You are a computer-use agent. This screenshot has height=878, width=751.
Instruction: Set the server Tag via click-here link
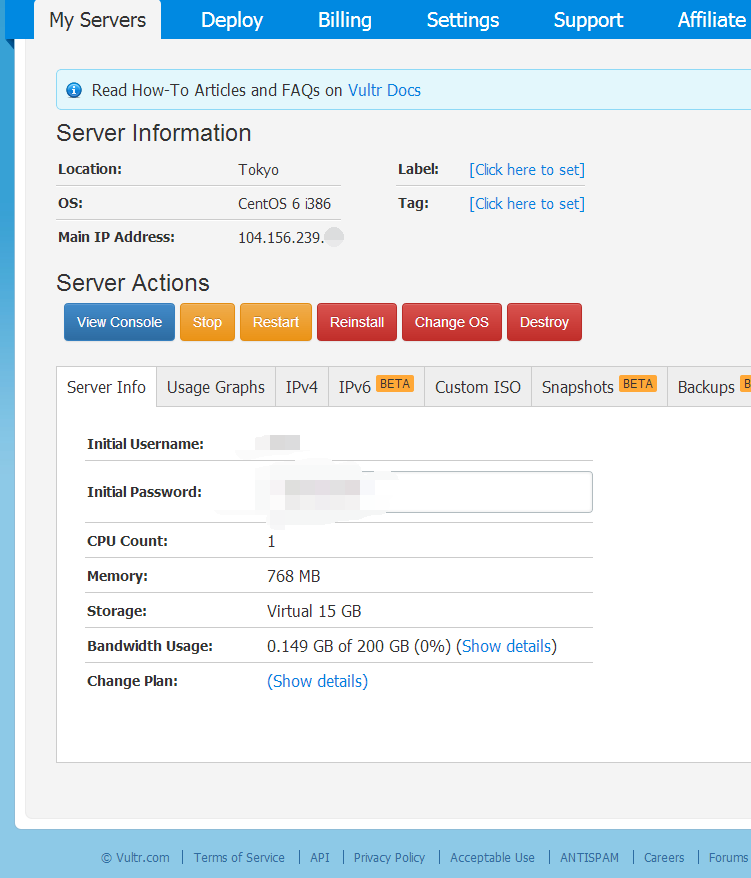pyautogui.click(x=527, y=204)
